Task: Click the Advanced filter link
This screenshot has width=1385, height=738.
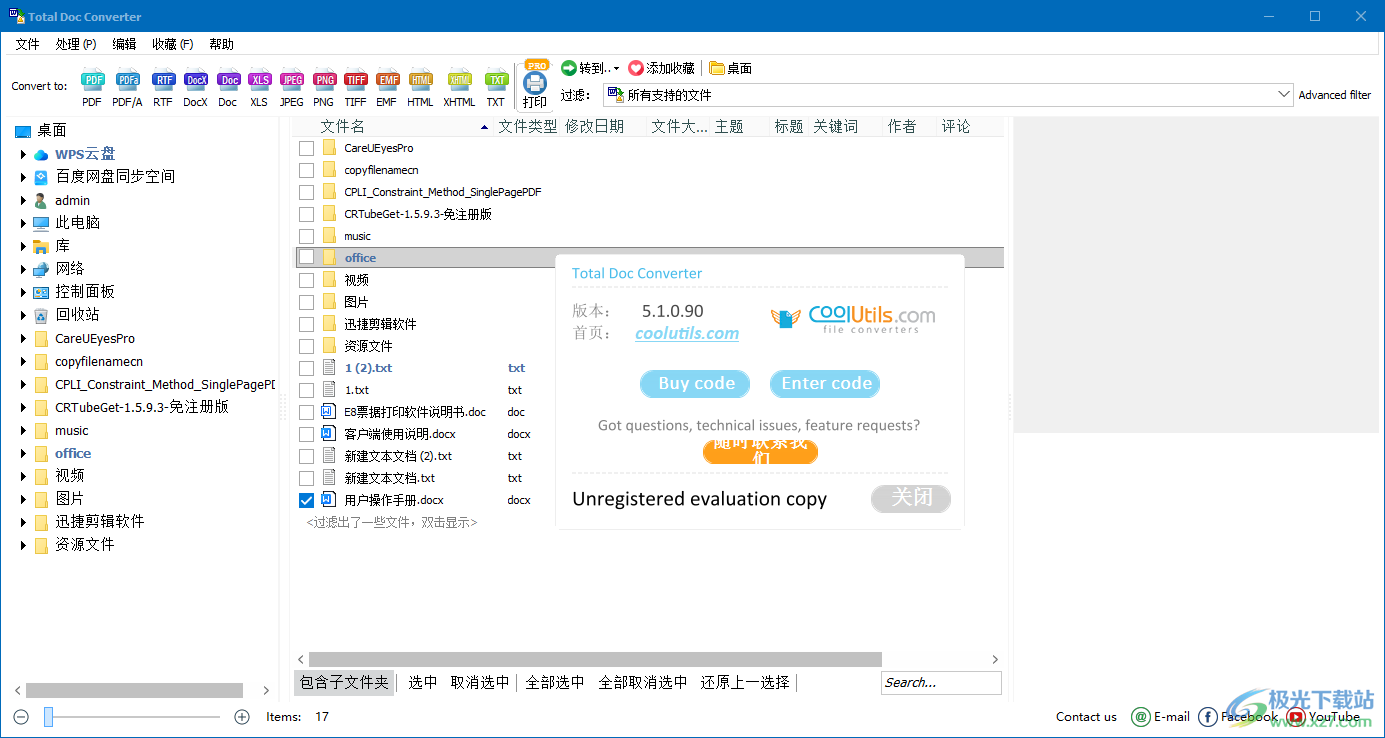Action: click(1335, 95)
